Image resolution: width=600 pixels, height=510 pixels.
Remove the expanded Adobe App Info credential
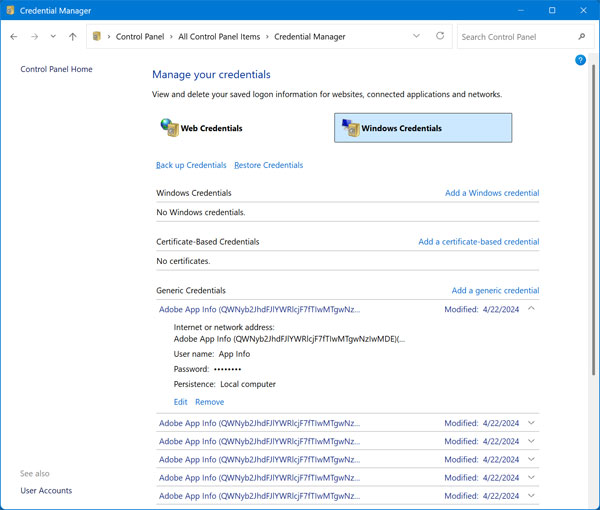(x=209, y=402)
